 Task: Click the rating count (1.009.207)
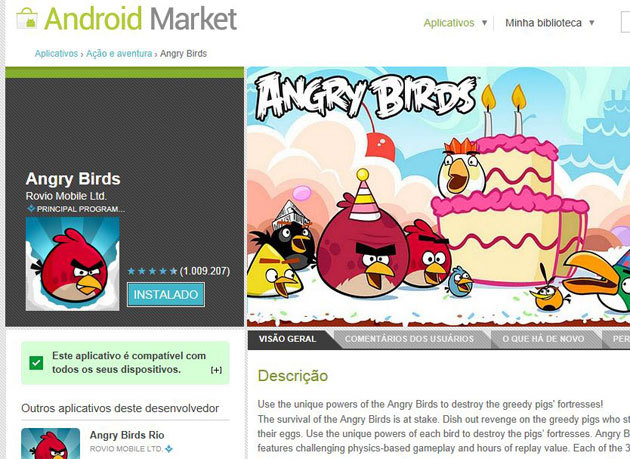click(x=205, y=271)
